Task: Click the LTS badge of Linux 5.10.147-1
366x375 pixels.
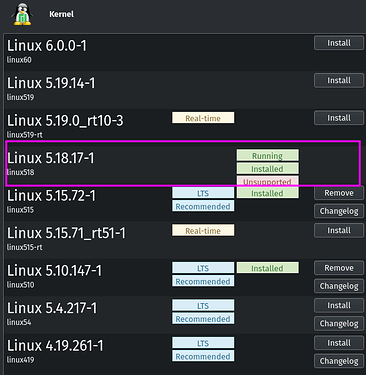Action: coord(203,268)
